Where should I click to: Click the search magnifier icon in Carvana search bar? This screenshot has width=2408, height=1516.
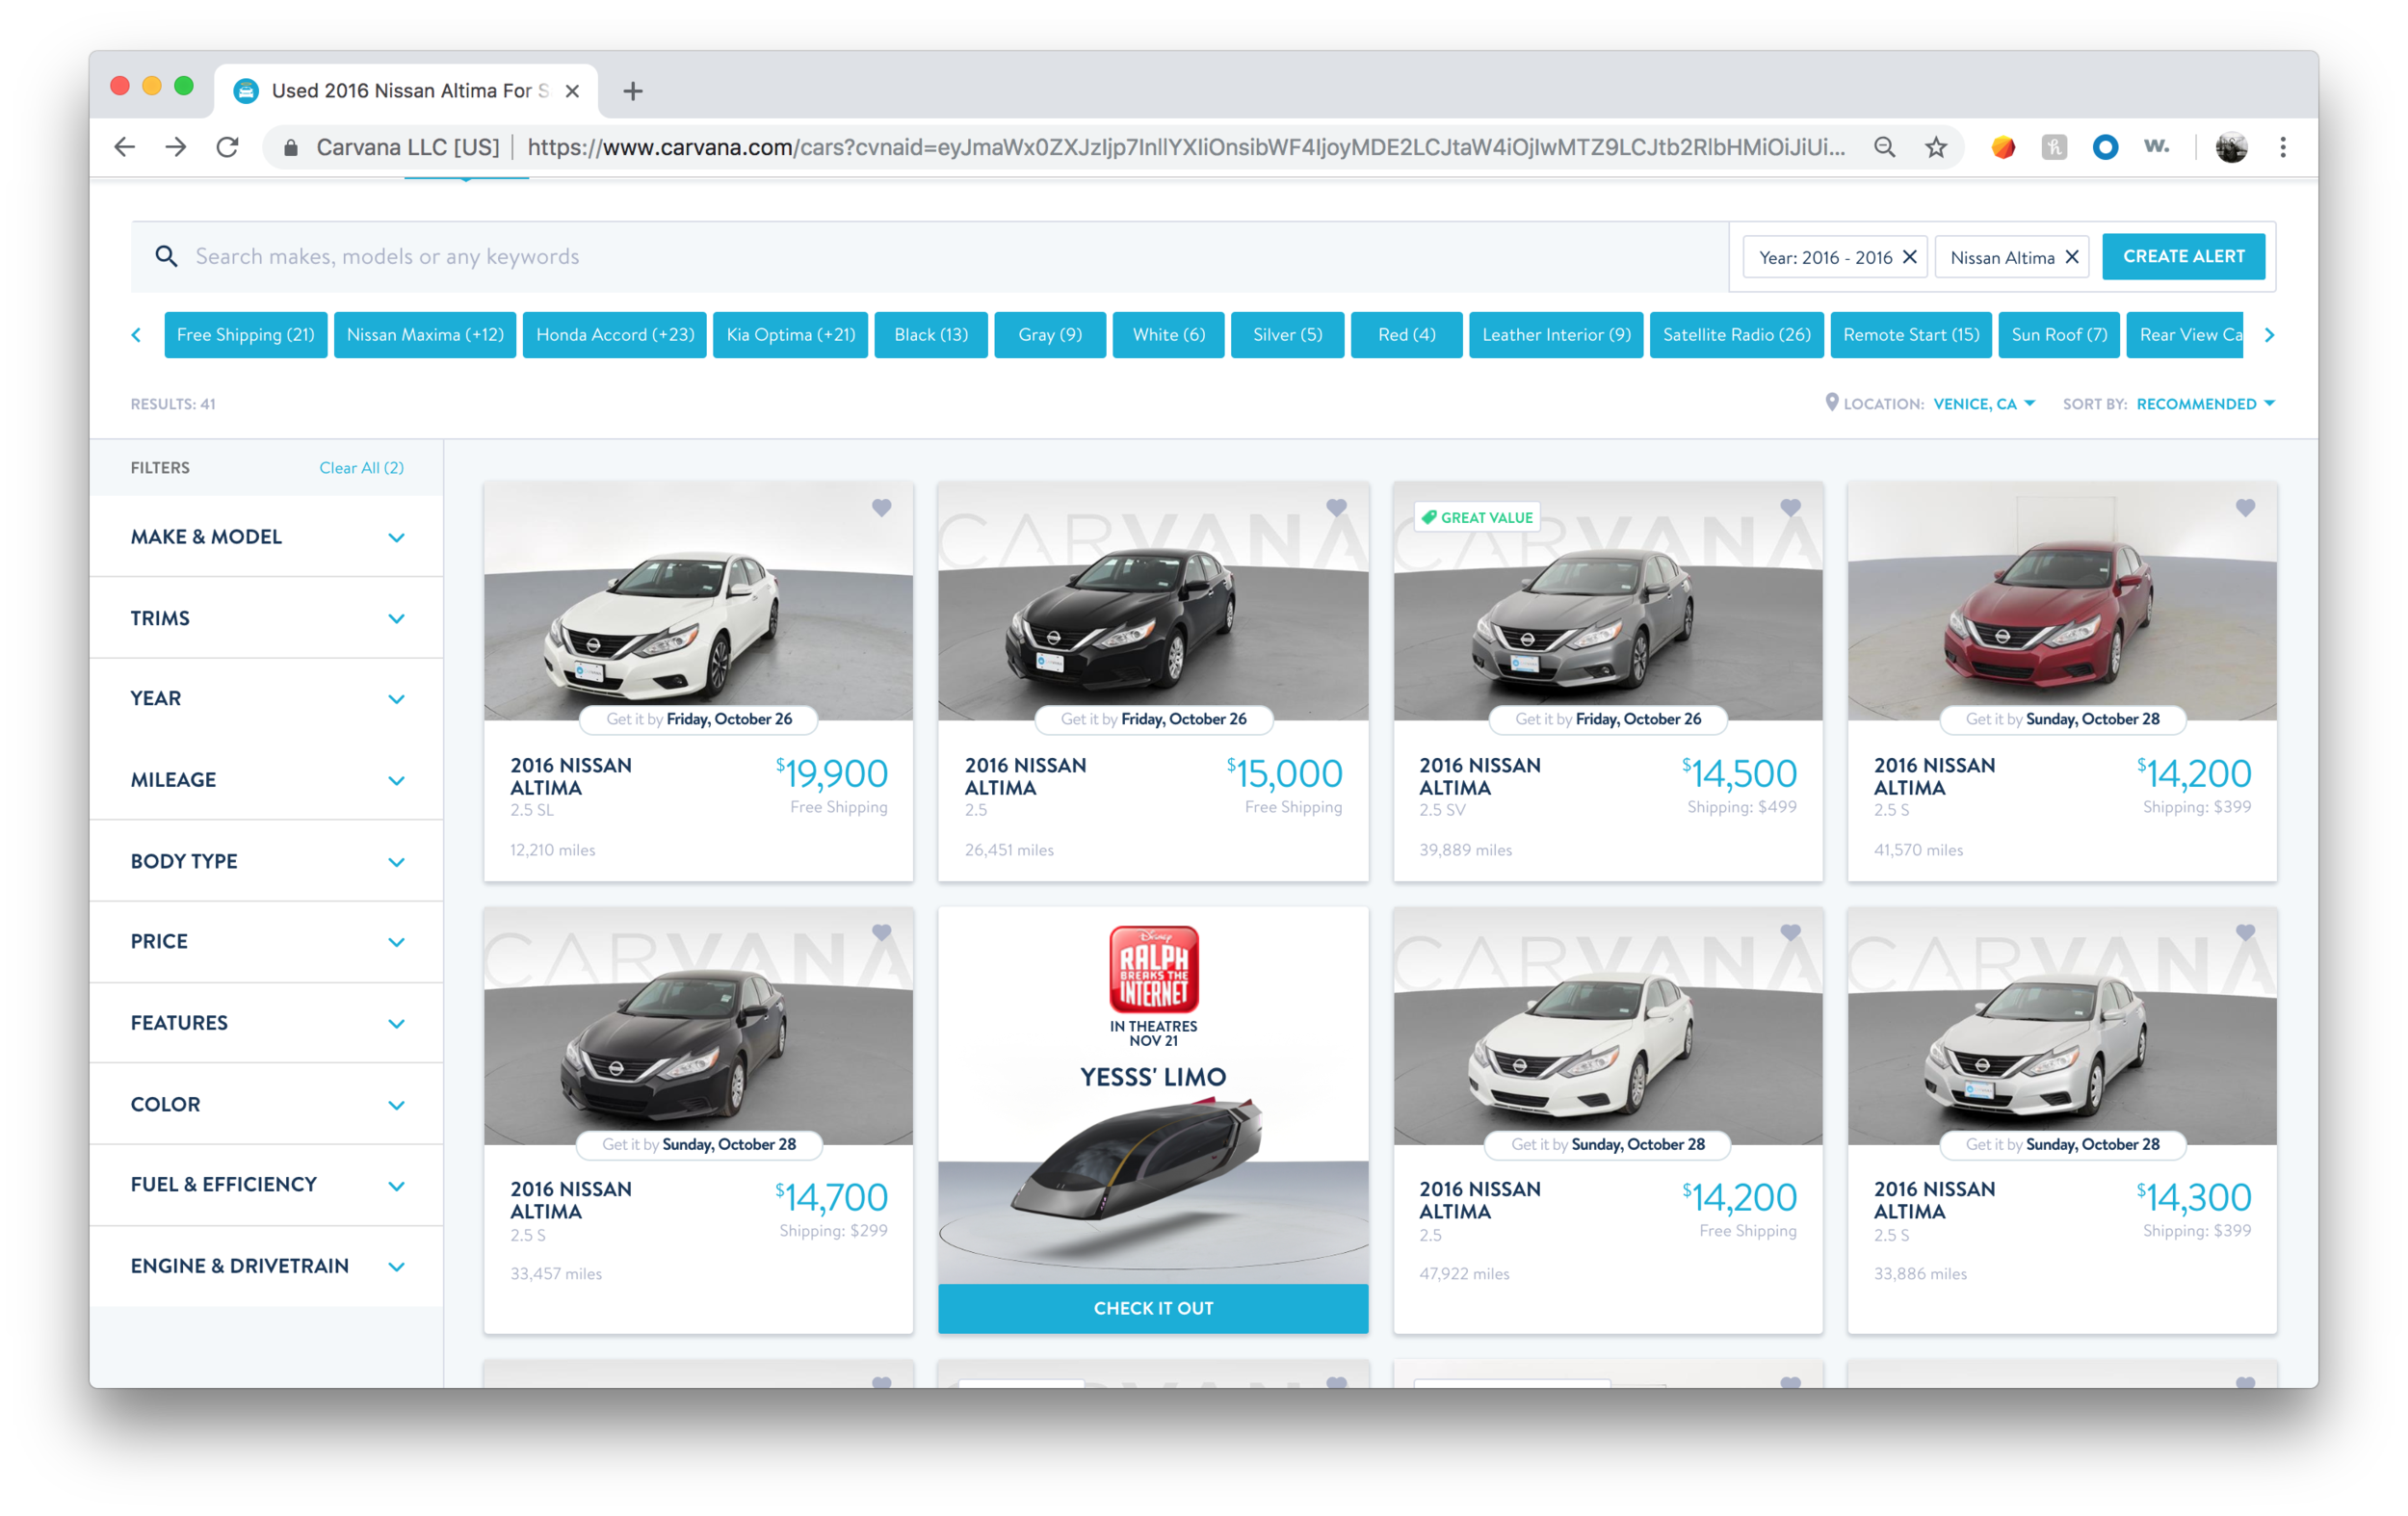click(166, 257)
